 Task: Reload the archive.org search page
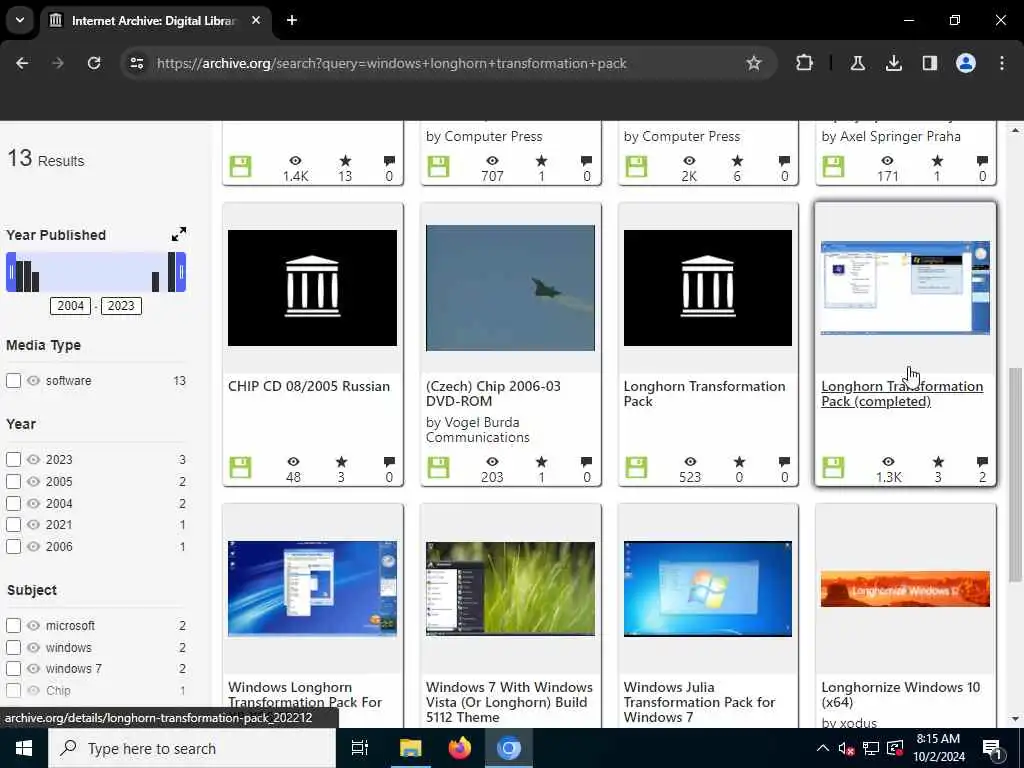pos(94,63)
